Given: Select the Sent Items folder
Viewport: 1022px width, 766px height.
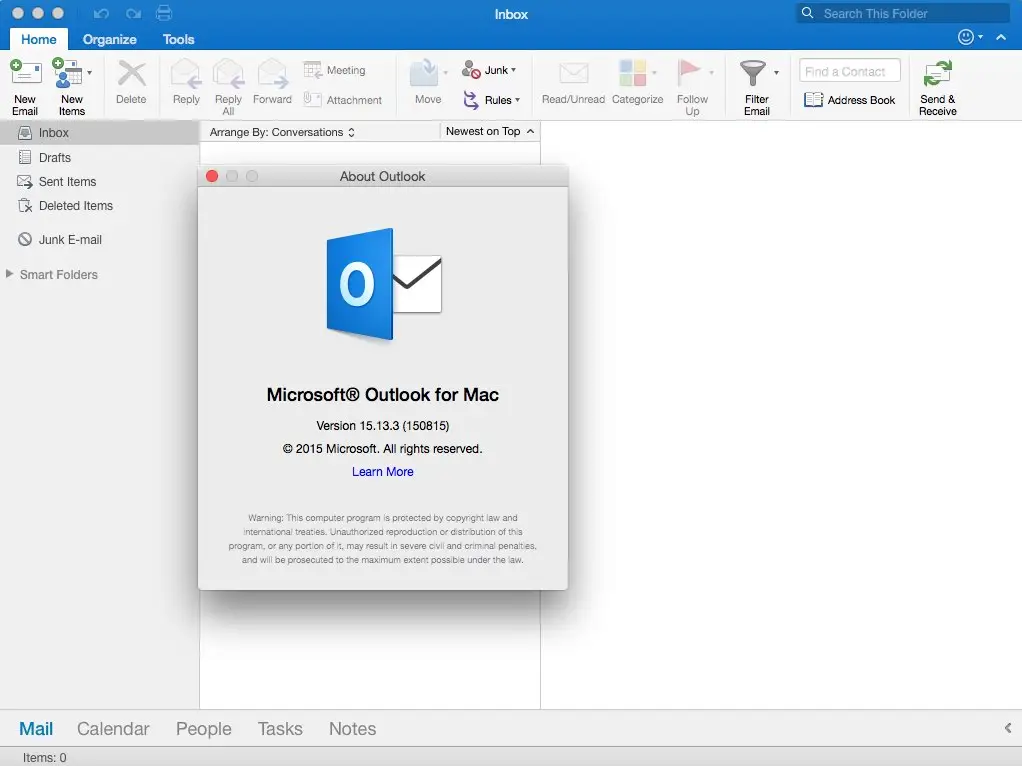Looking at the screenshot, I should [67, 182].
